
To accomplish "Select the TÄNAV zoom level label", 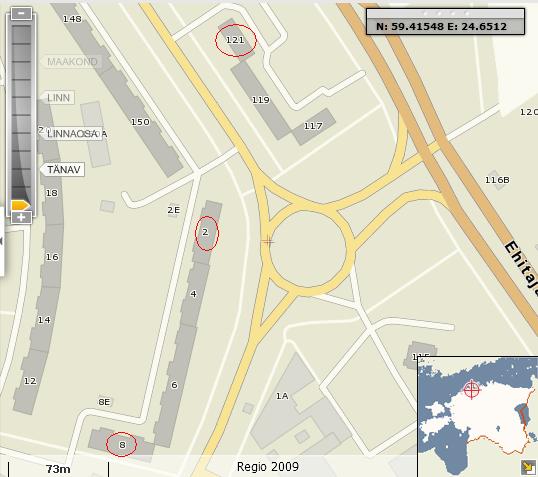I will (63, 170).
